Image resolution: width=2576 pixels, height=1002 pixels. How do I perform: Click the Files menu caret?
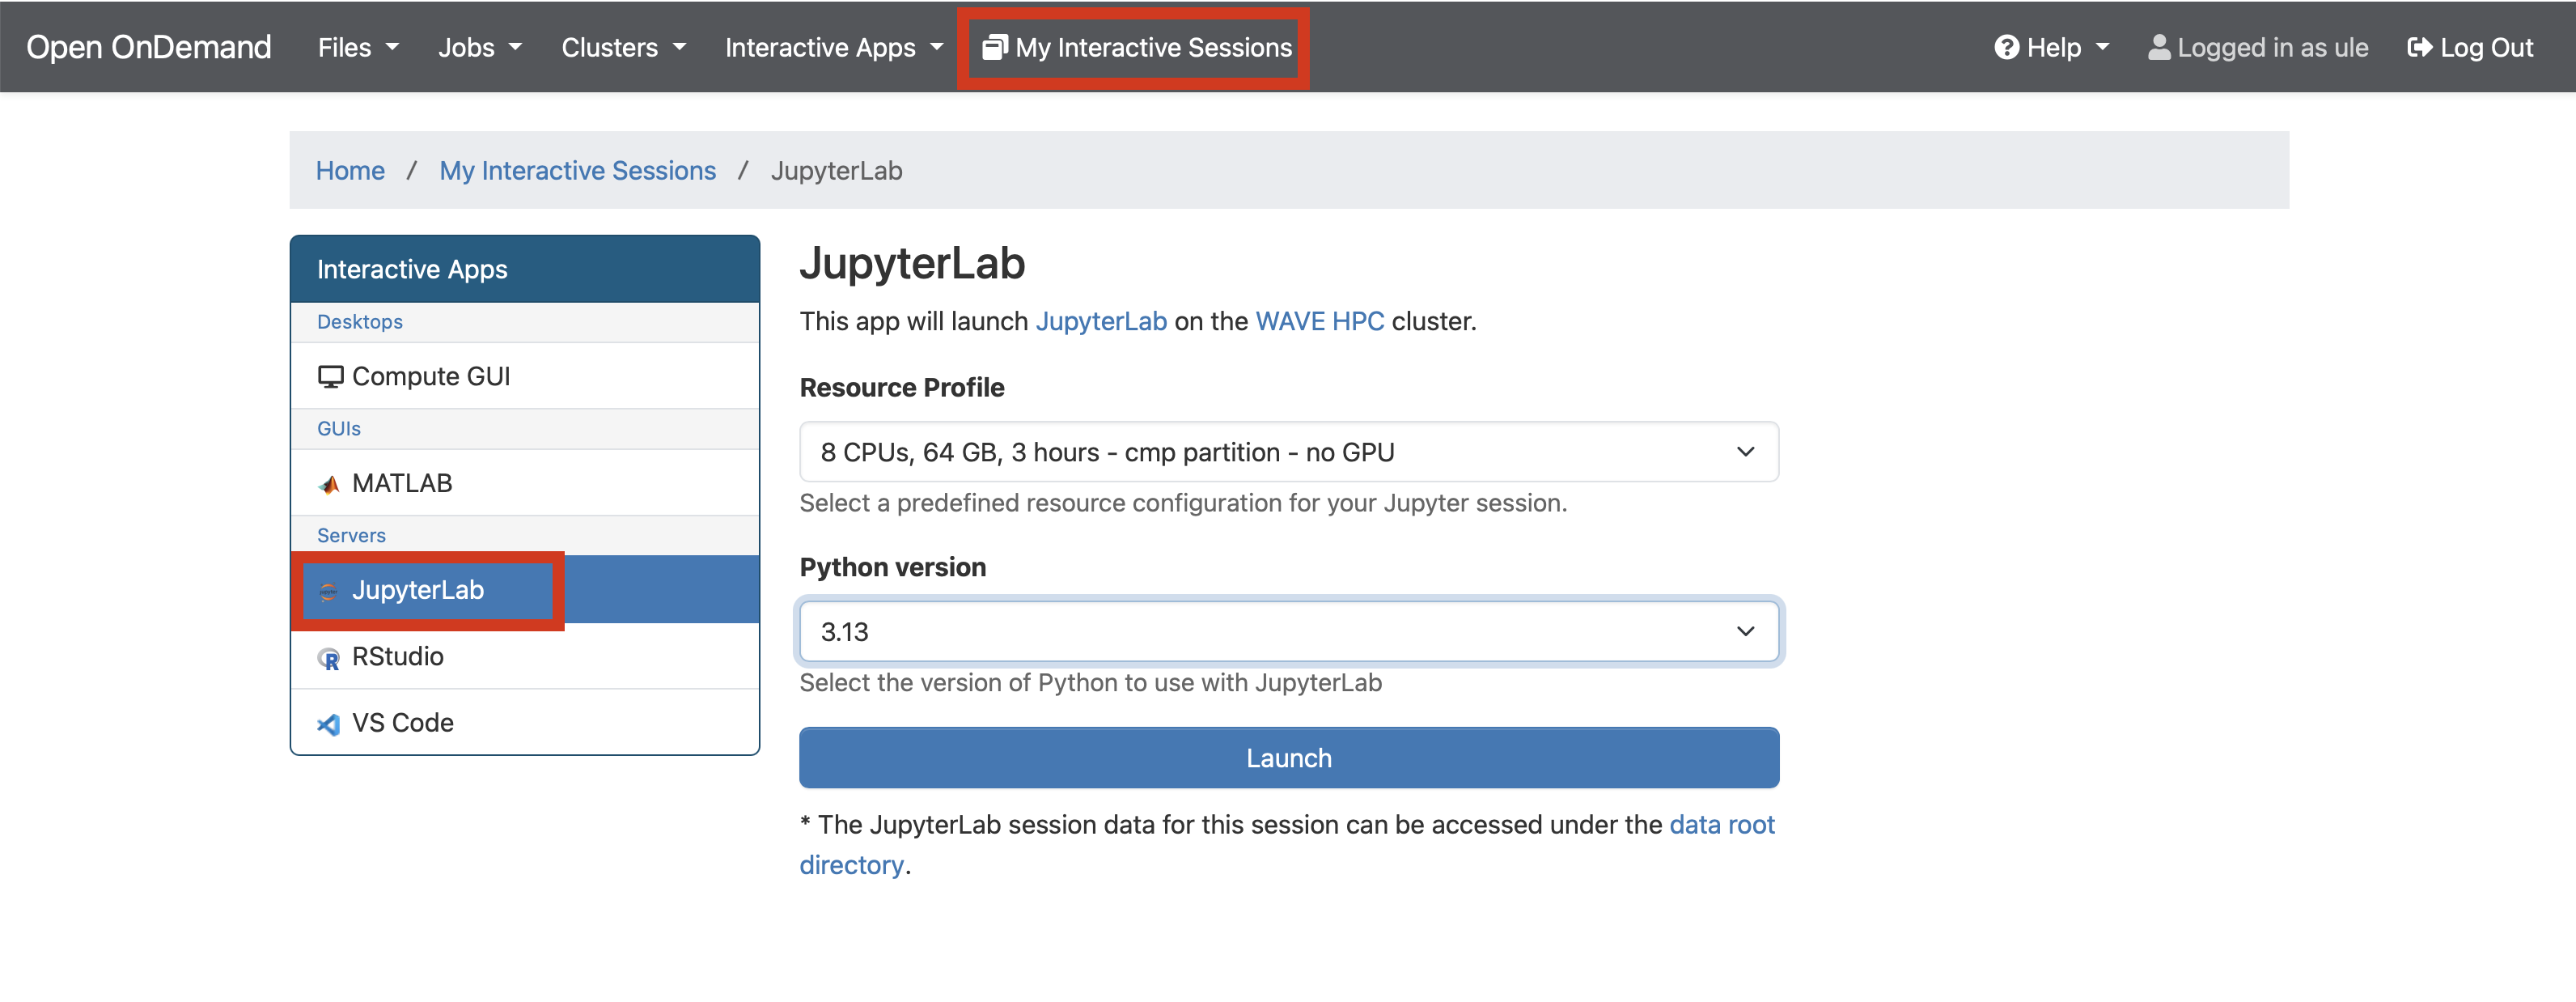392,47
